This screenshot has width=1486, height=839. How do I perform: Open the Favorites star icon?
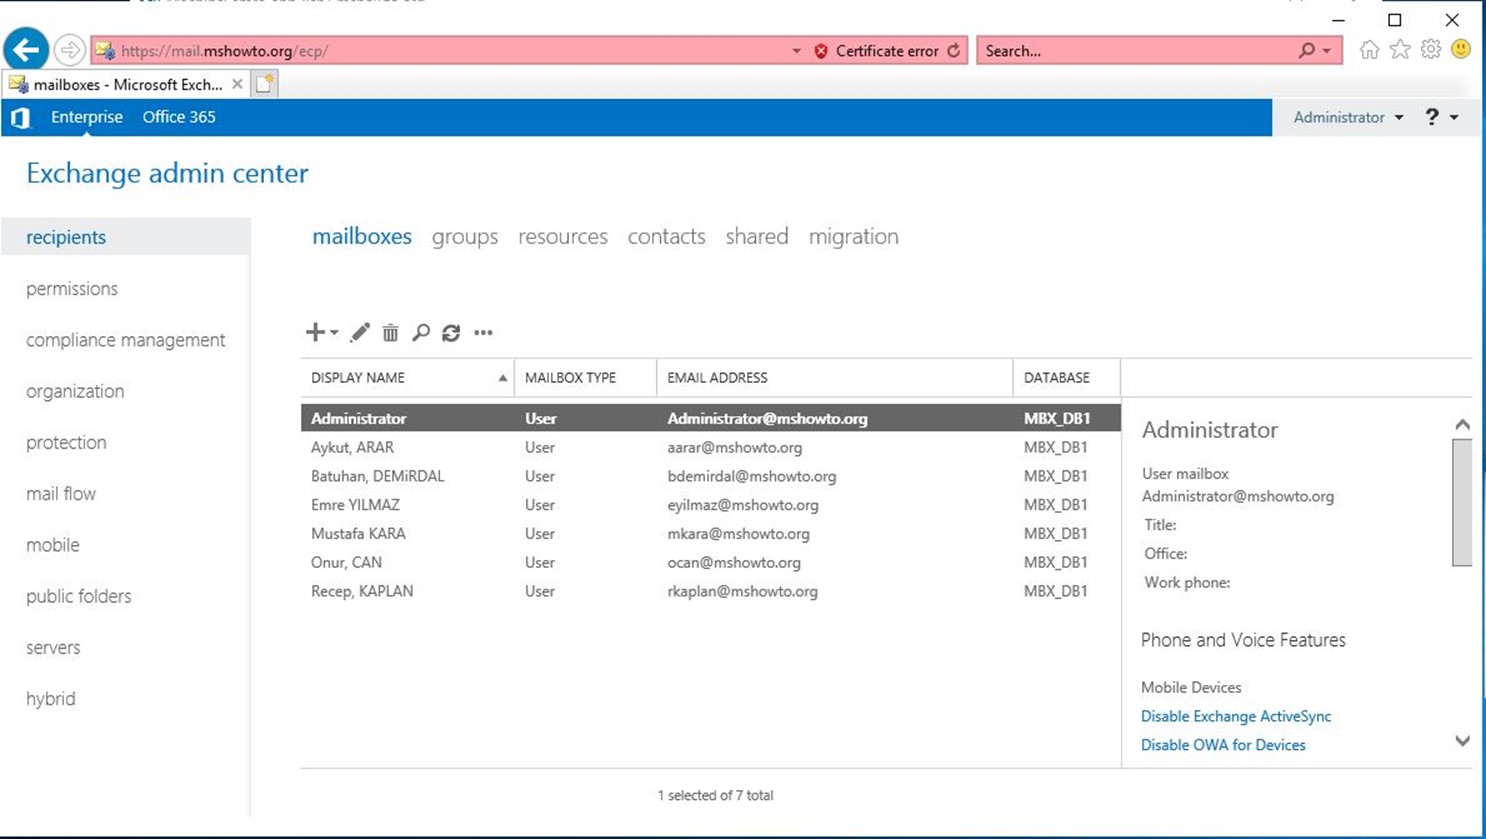coord(1400,50)
